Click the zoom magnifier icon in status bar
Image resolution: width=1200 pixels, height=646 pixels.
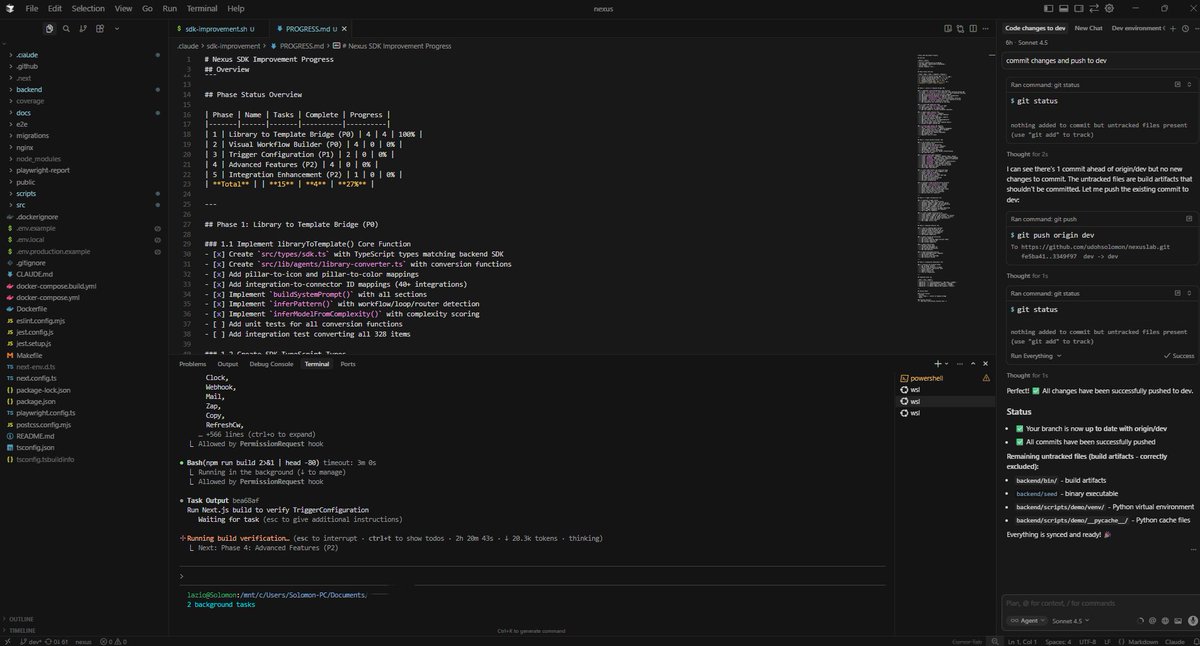coord(995,641)
